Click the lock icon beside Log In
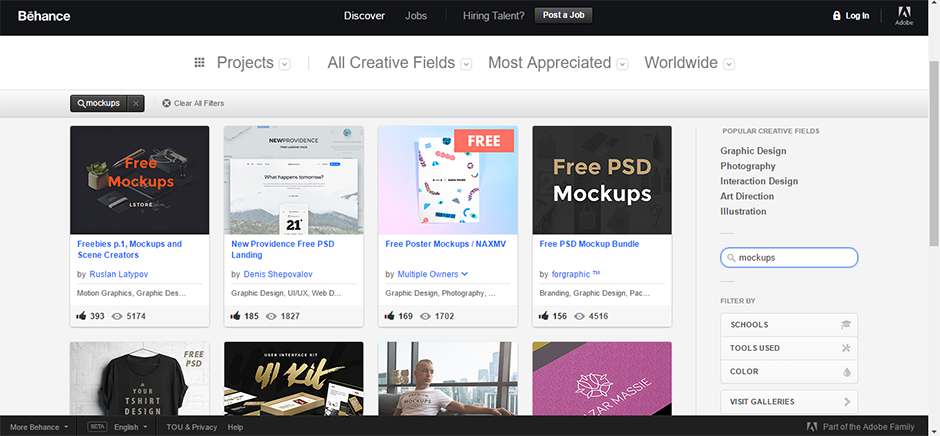The image size is (940, 436). pos(836,16)
